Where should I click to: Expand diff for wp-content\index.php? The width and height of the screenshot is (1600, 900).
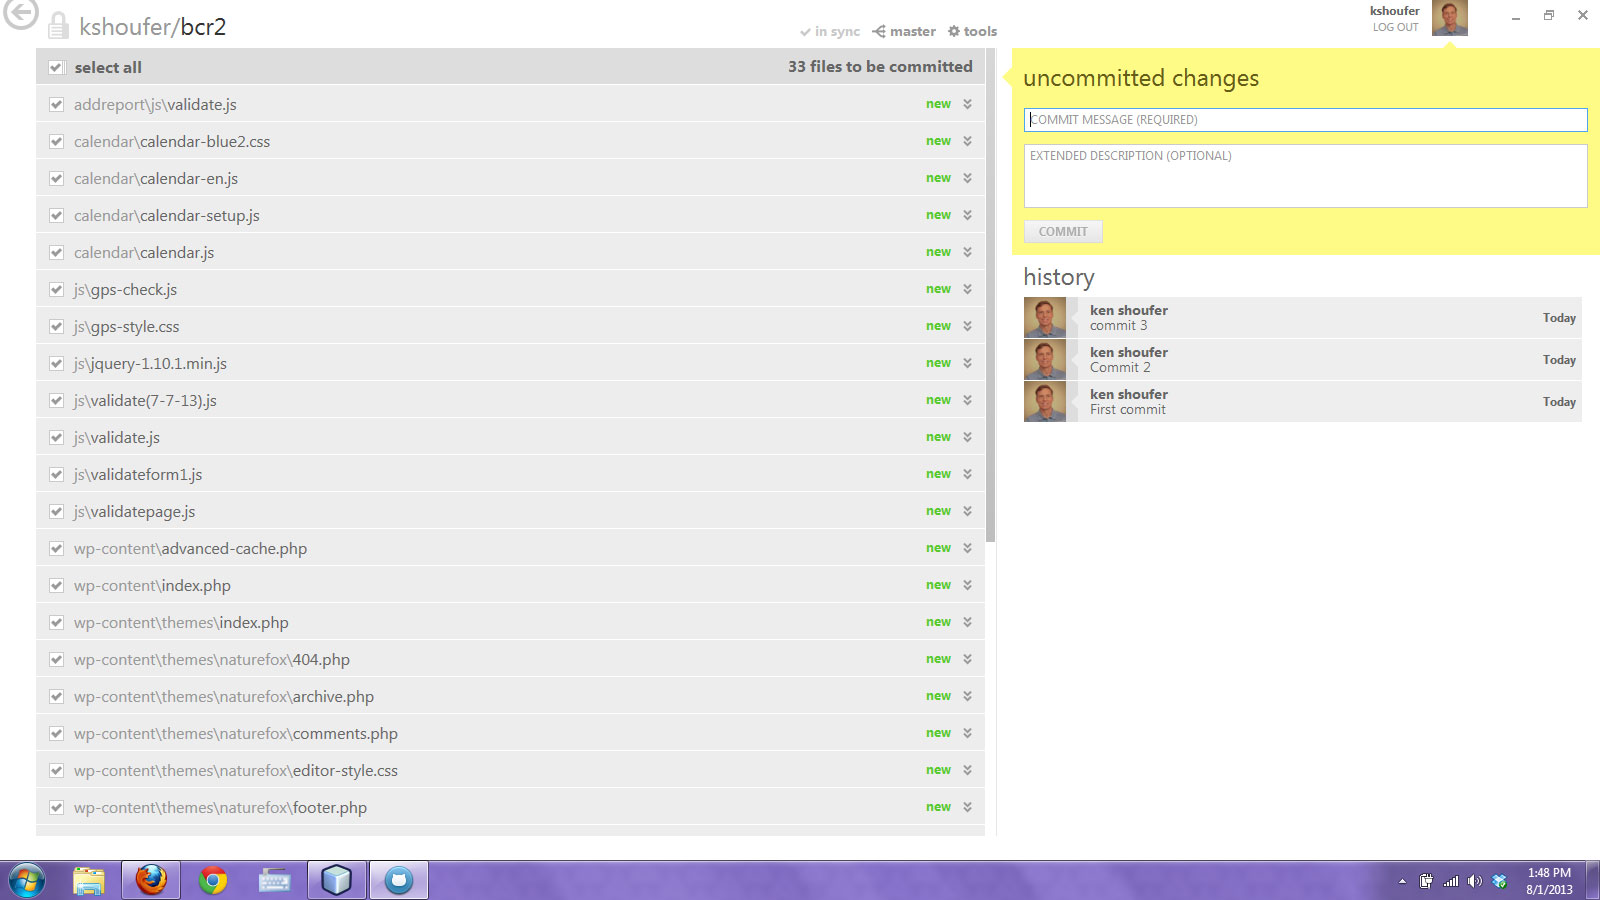tap(967, 585)
